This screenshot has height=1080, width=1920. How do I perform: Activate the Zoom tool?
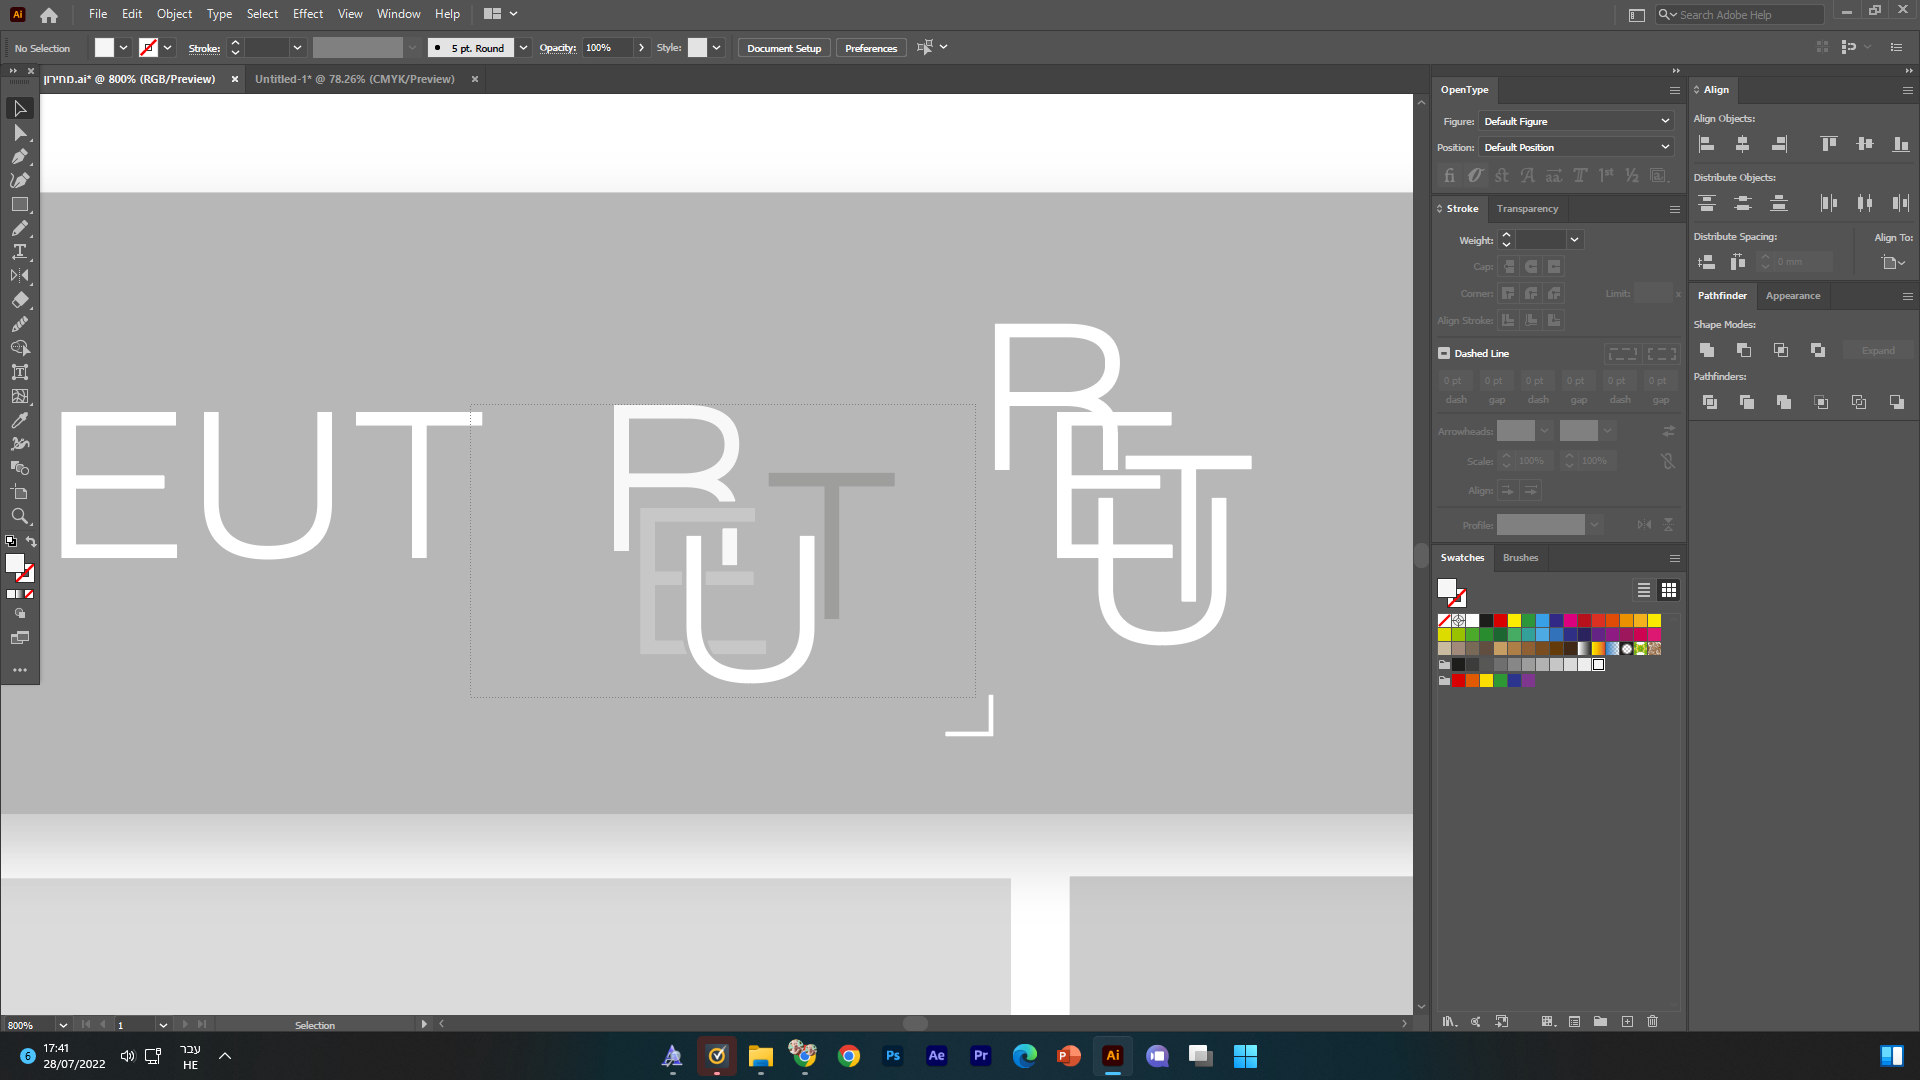coord(19,516)
